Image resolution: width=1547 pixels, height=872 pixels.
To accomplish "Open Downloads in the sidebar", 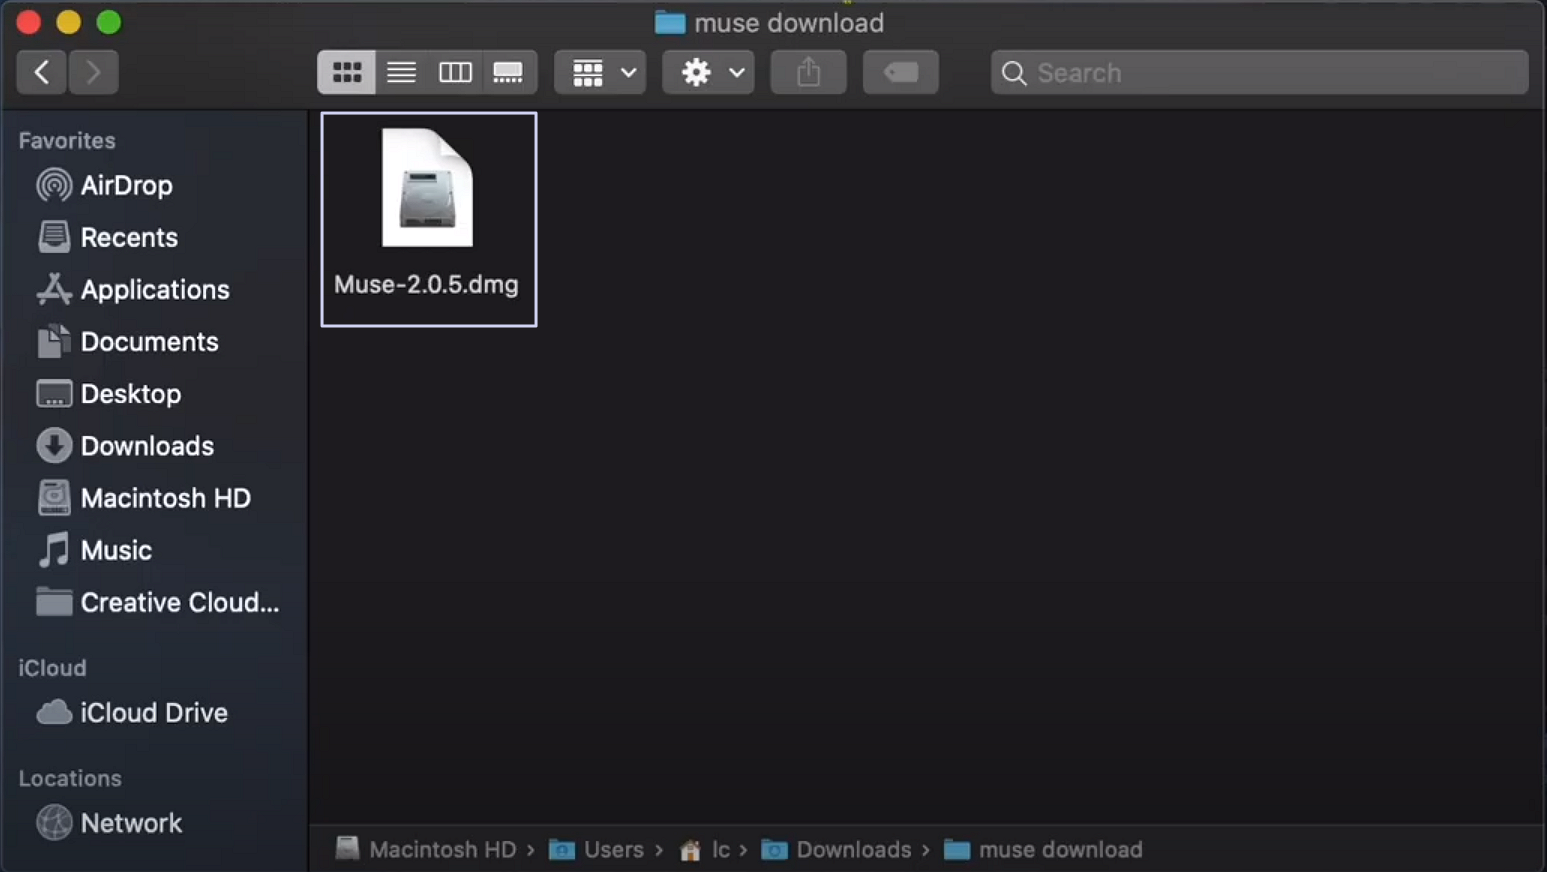I will tap(147, 445).
